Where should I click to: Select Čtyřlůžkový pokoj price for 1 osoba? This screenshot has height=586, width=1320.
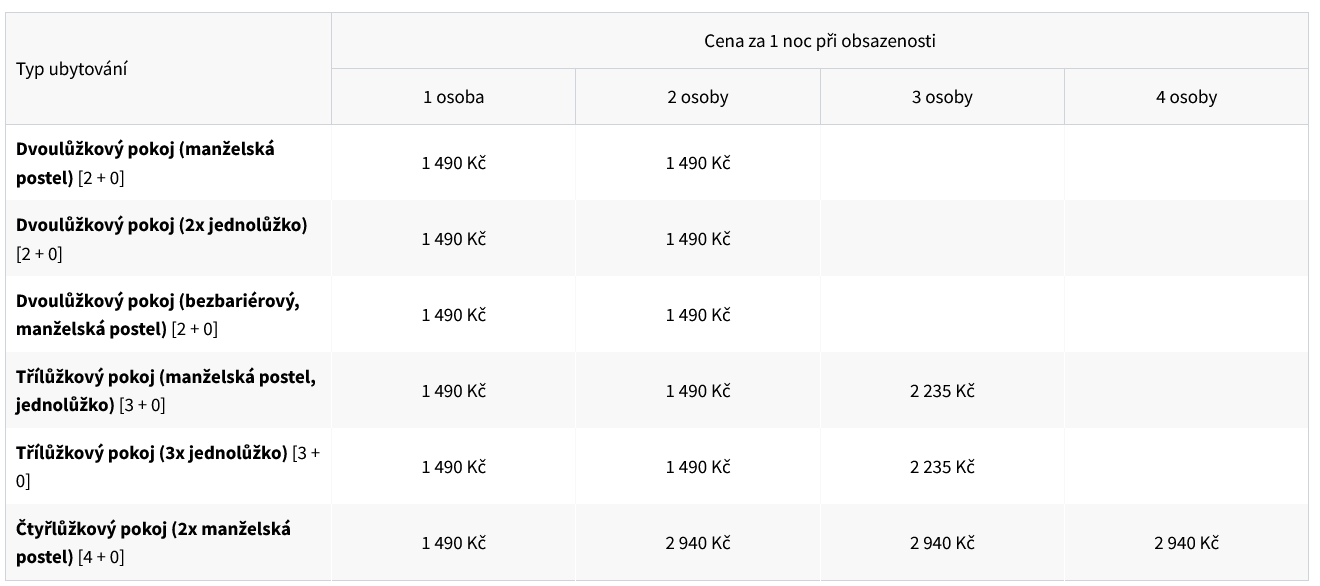(453, 543)
